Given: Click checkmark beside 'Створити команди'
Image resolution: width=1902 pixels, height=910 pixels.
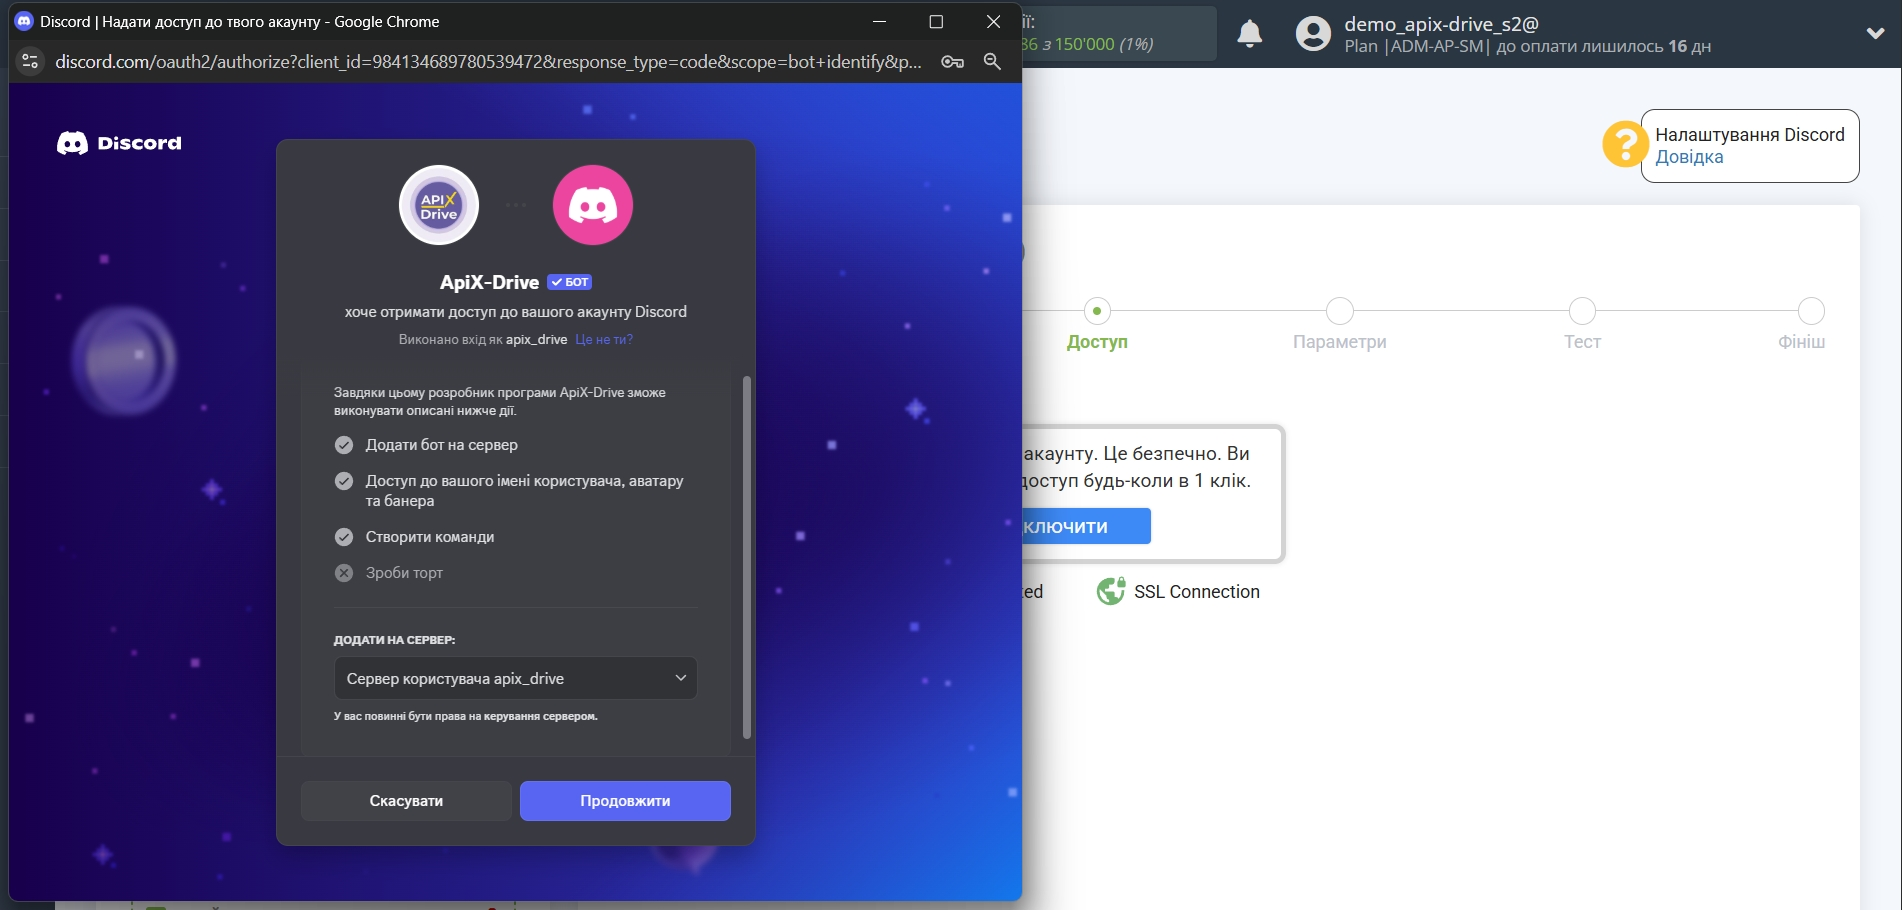Looking at the screenshot, I should click(344, 537).
